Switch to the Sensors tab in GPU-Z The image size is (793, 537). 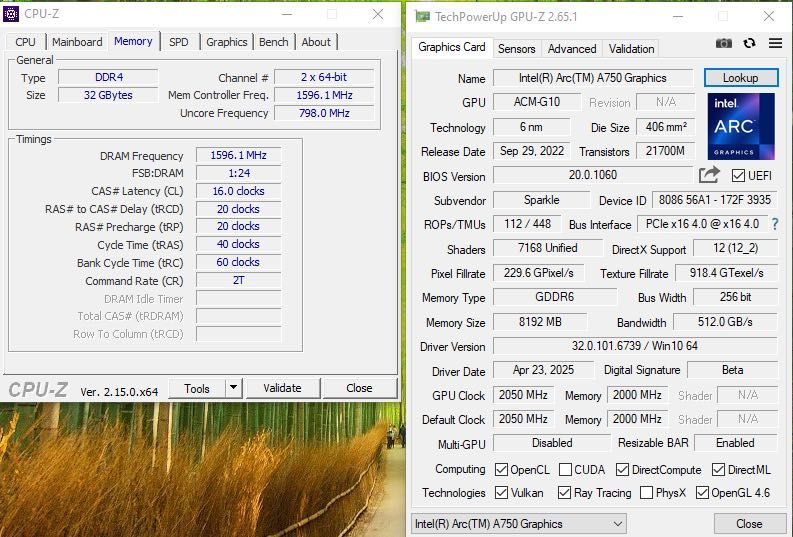tap(516, 49)
